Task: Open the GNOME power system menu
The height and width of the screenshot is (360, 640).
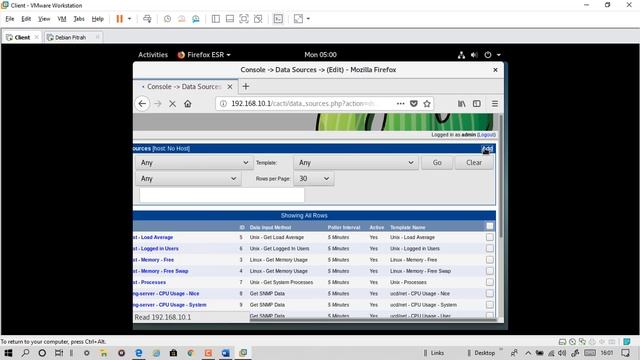Action: (x=492, y=55)
